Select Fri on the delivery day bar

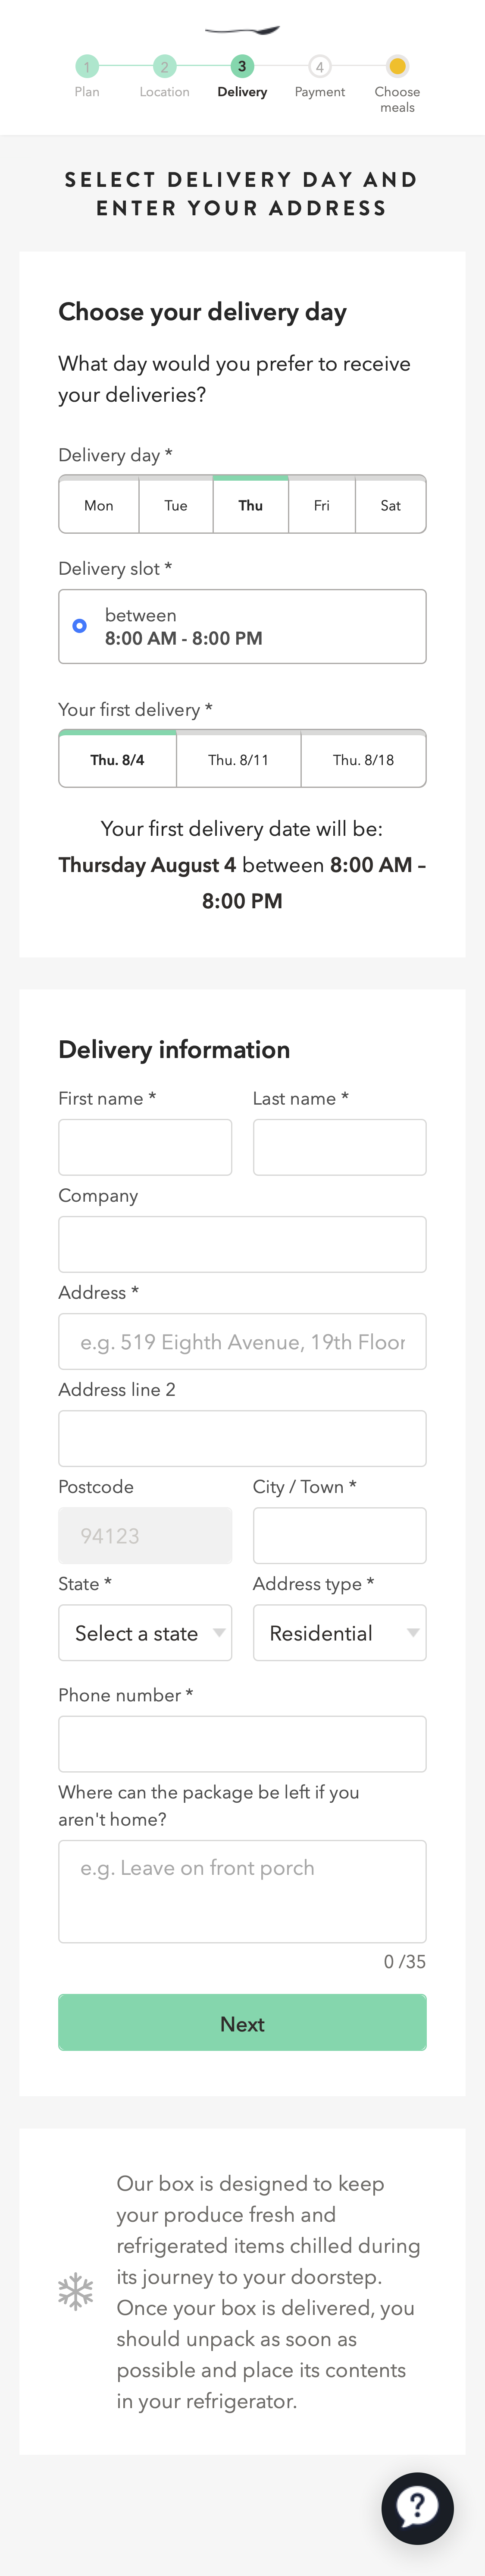321,505
